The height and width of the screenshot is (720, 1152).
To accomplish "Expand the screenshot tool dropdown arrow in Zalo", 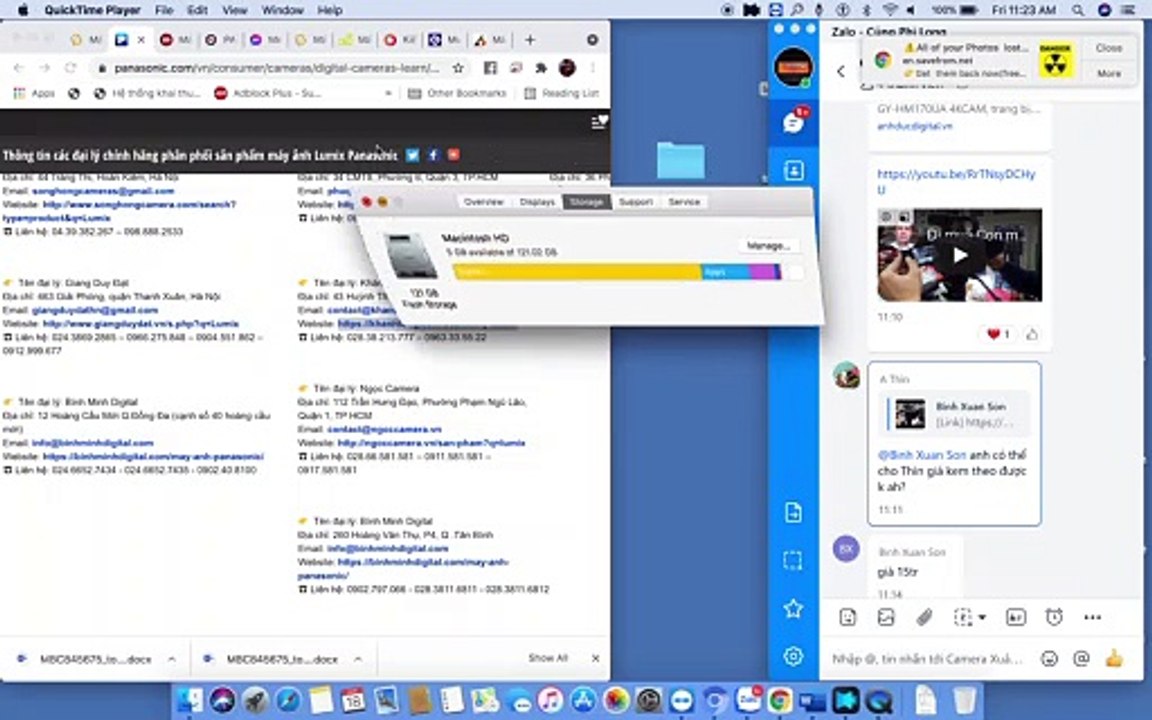I will pos(982,617).
